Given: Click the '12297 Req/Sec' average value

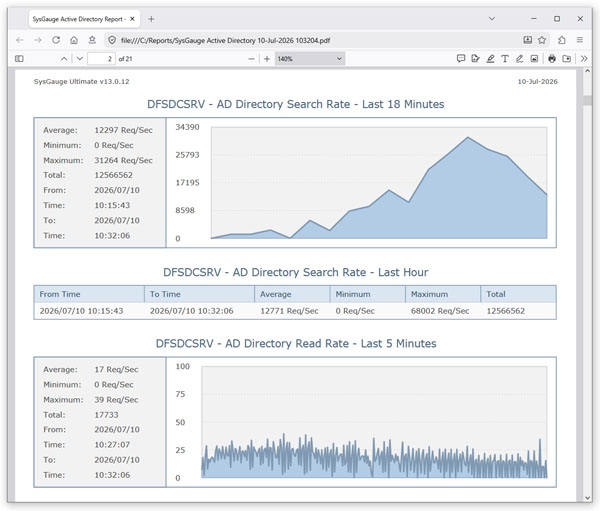Looking at the screenshot, I should 123,130.
